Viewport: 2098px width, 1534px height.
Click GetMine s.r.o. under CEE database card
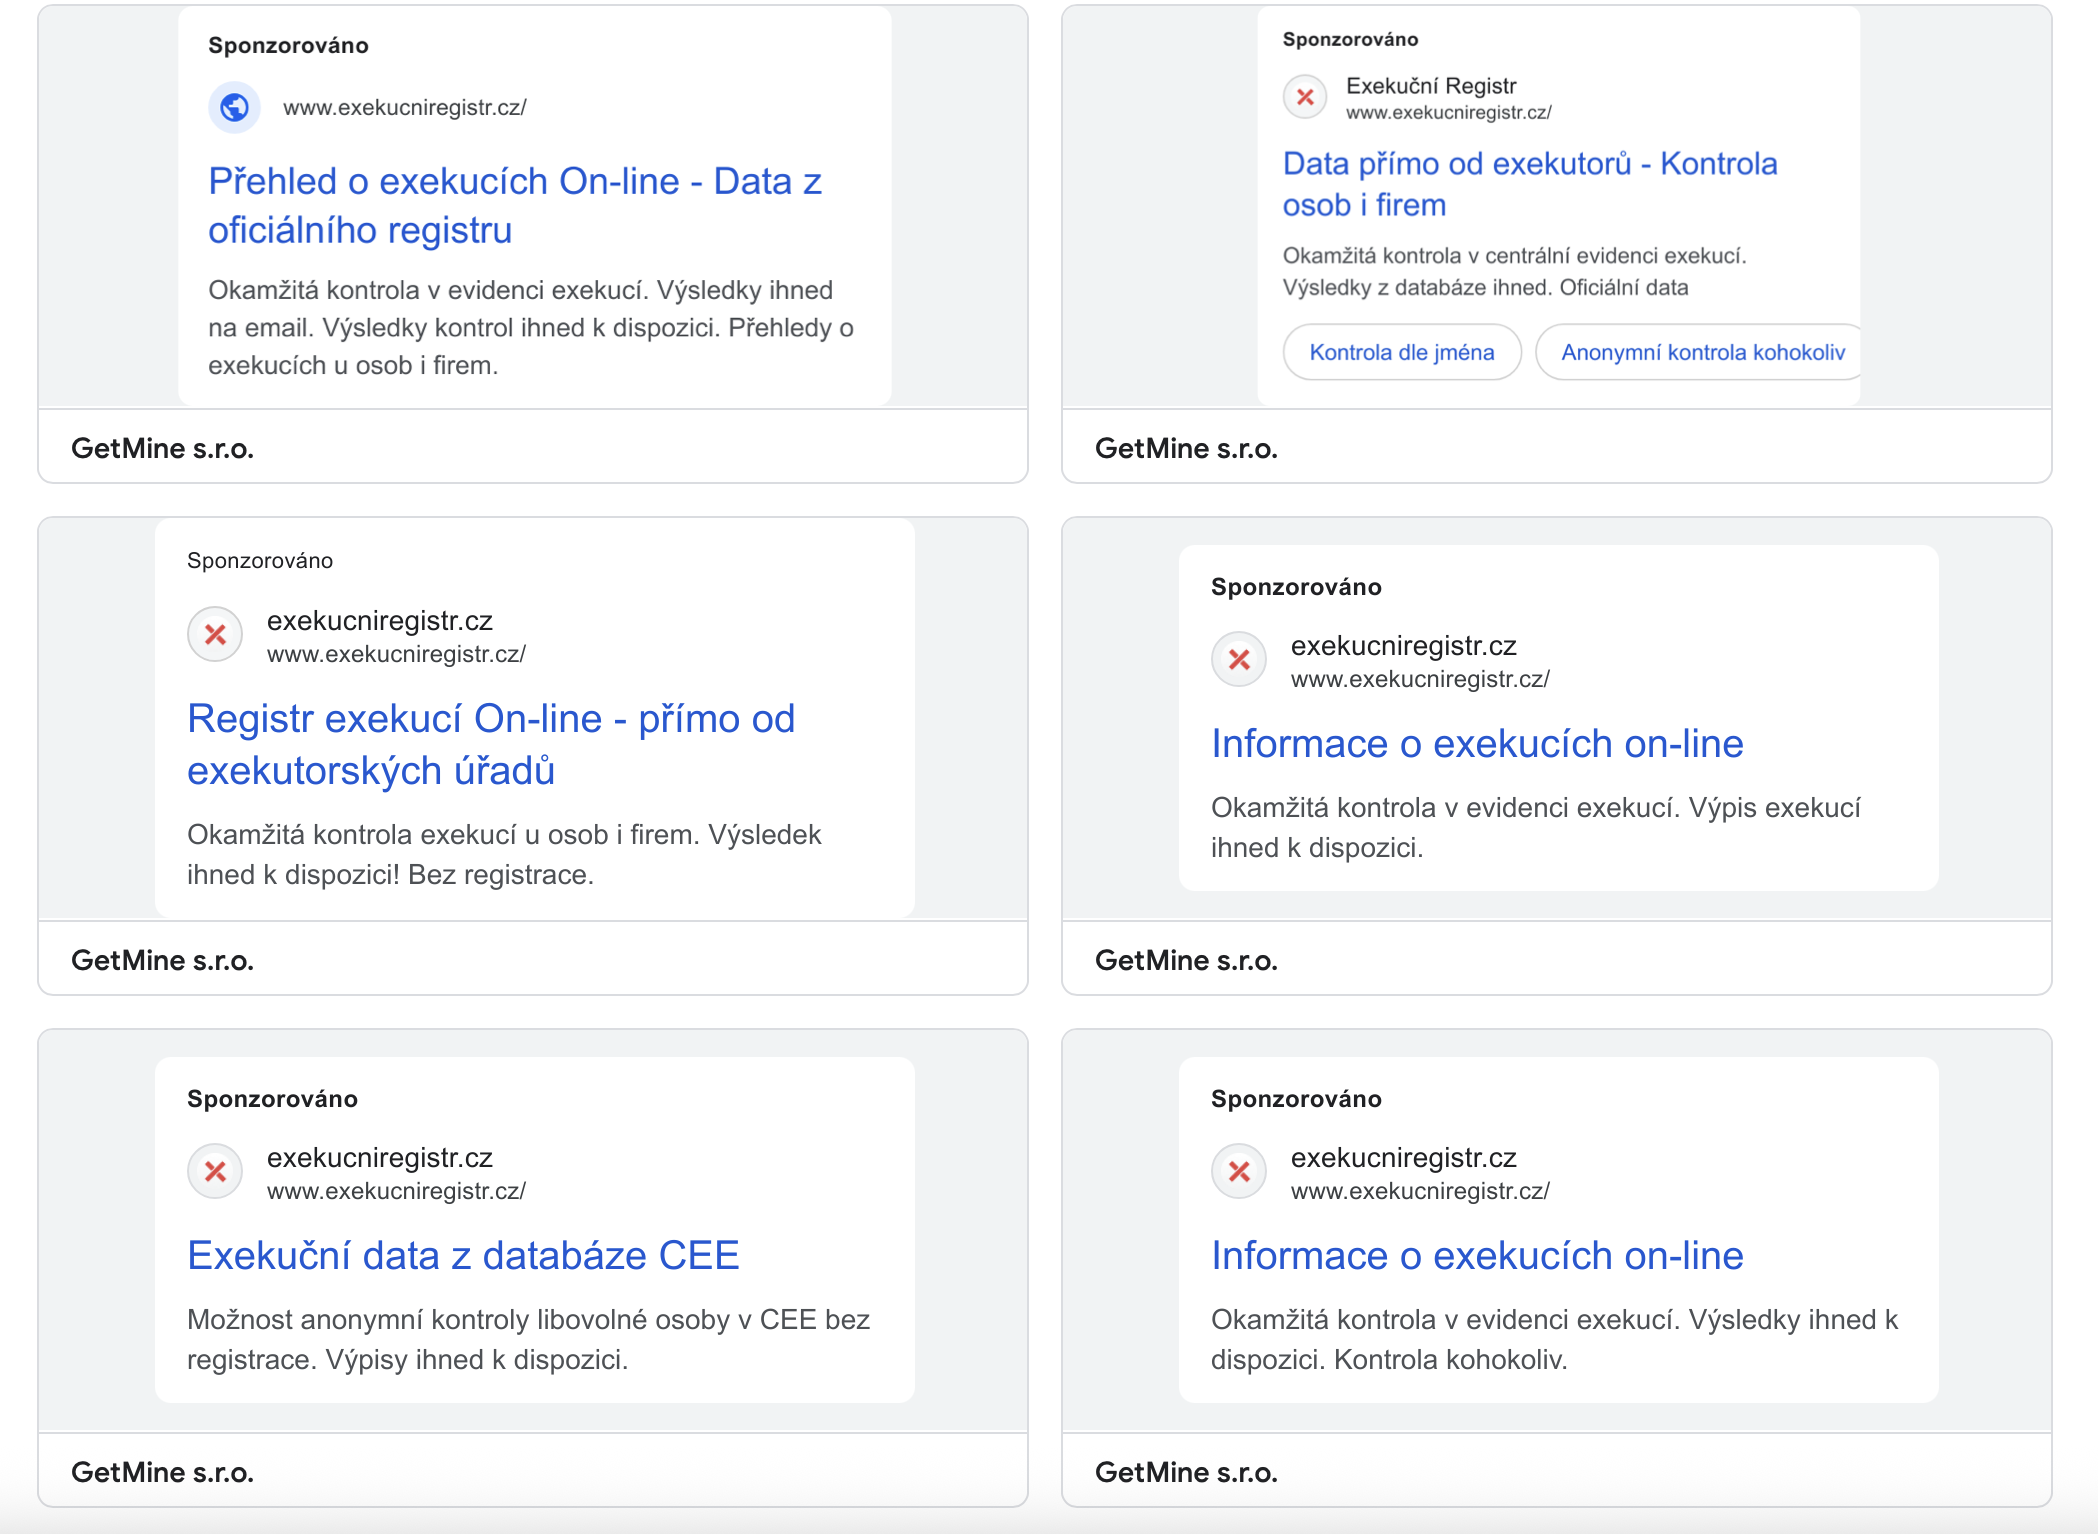pos(163,1473)
